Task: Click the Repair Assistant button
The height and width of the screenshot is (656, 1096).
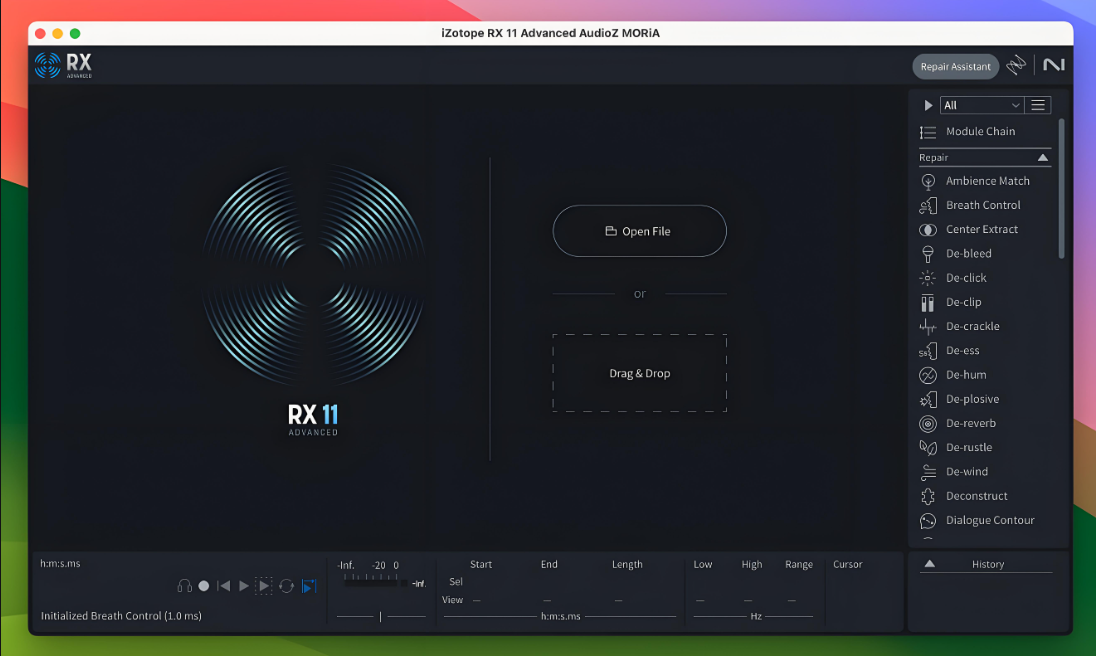Action: coord(956,66)
